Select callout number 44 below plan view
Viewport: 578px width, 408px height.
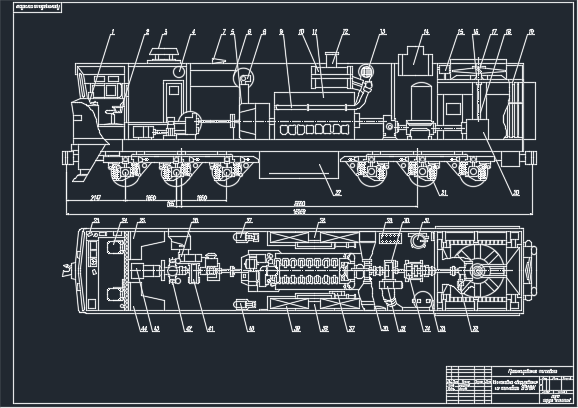(x=143, y=328)
